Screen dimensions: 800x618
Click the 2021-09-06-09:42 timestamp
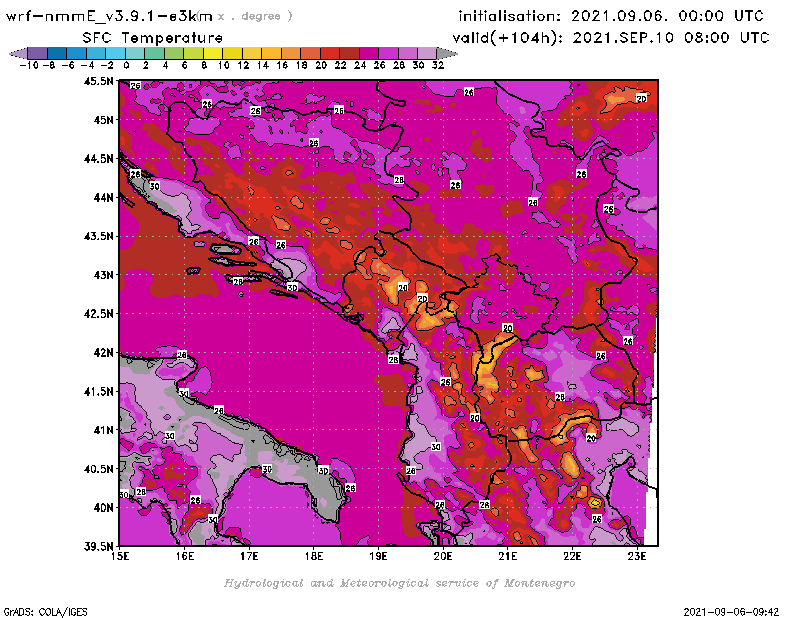(731, 611)
